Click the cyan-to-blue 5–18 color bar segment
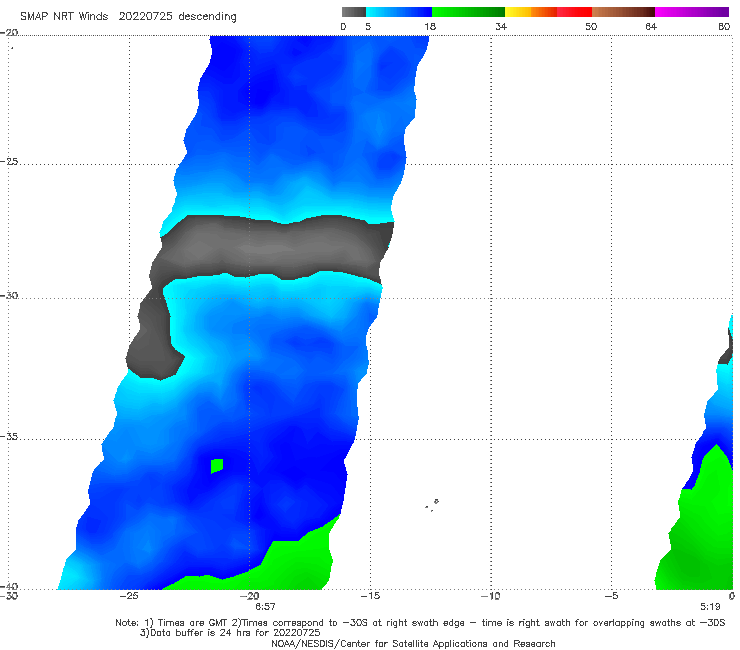This screenshot has width=740, height=650. click(x=399, y=12)
